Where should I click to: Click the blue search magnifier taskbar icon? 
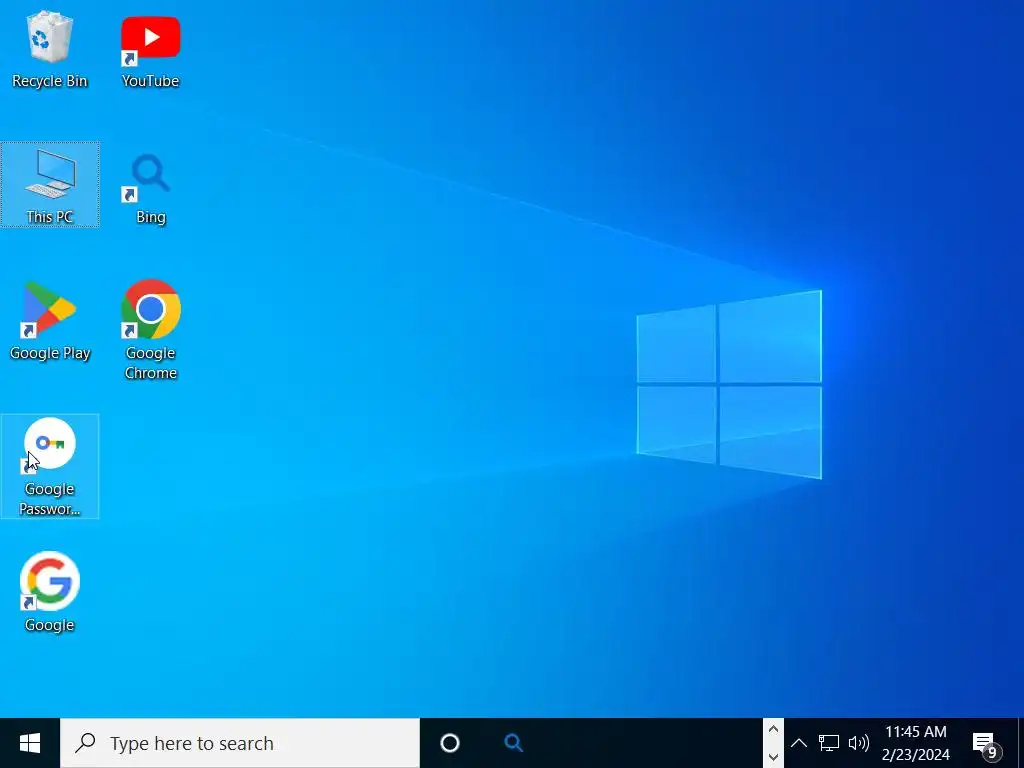point(513,743)
